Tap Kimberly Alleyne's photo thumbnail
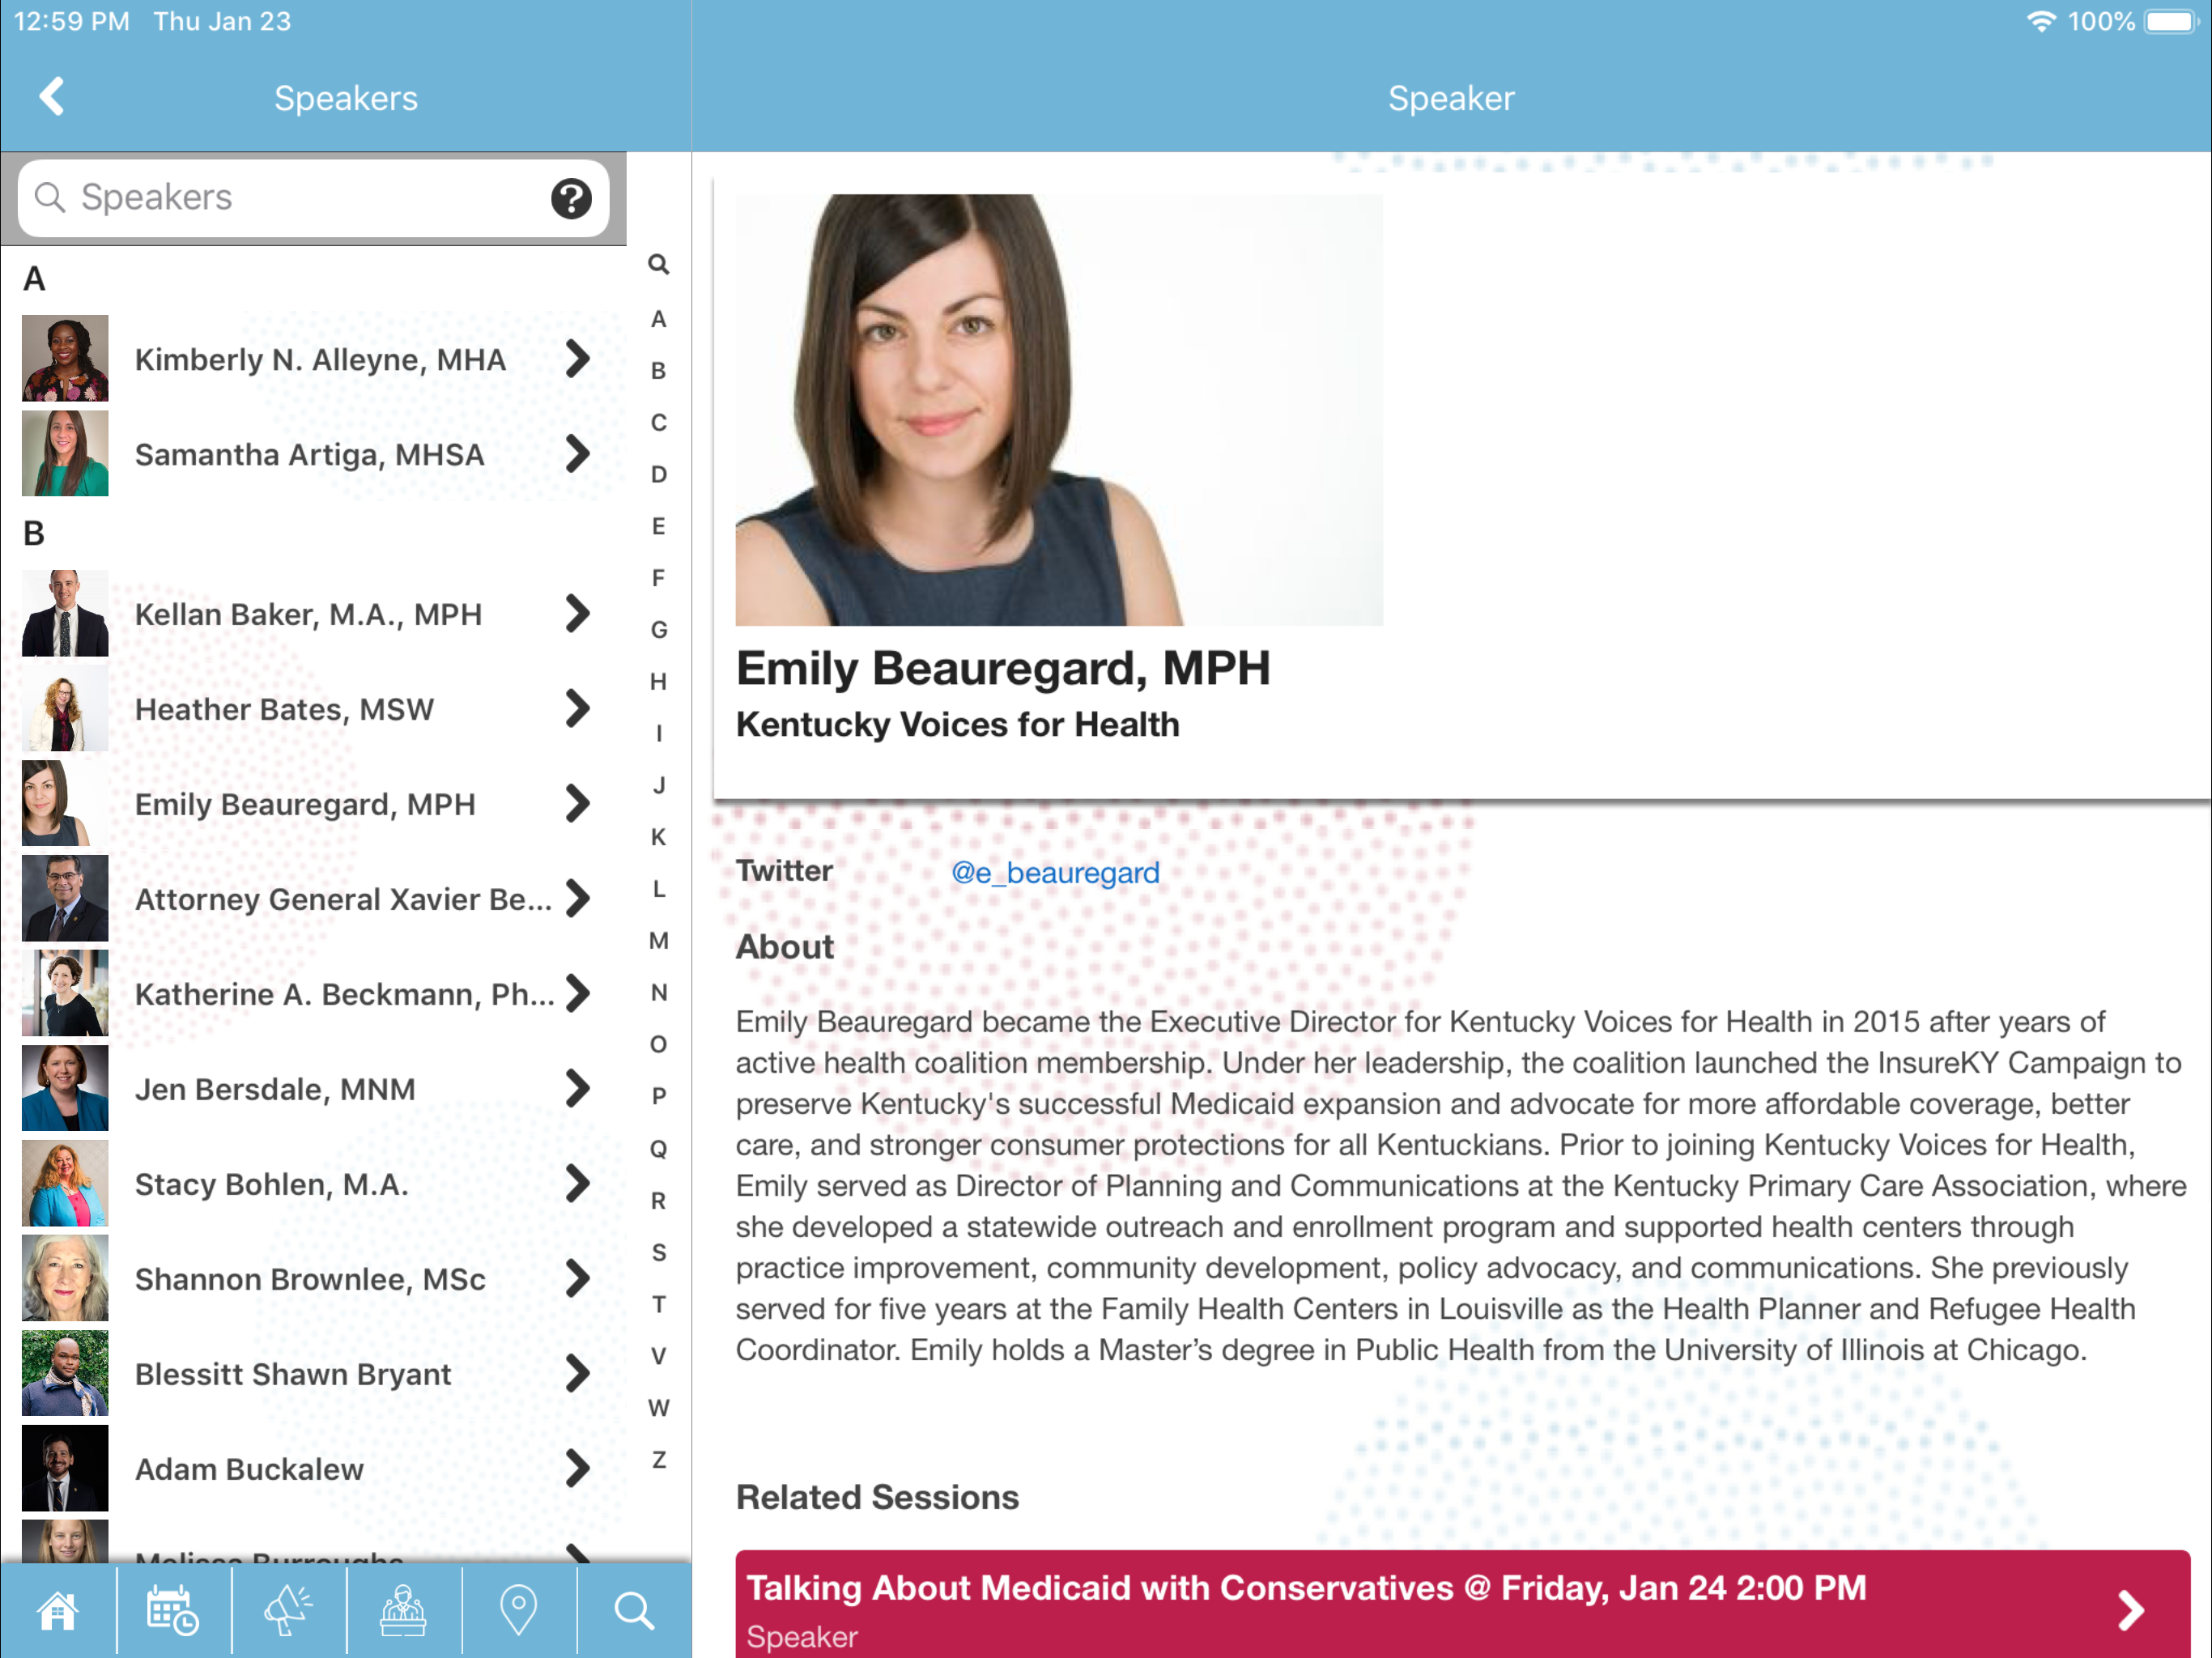The height and width of the screenshot is (1658, 2212). [65, 358]
